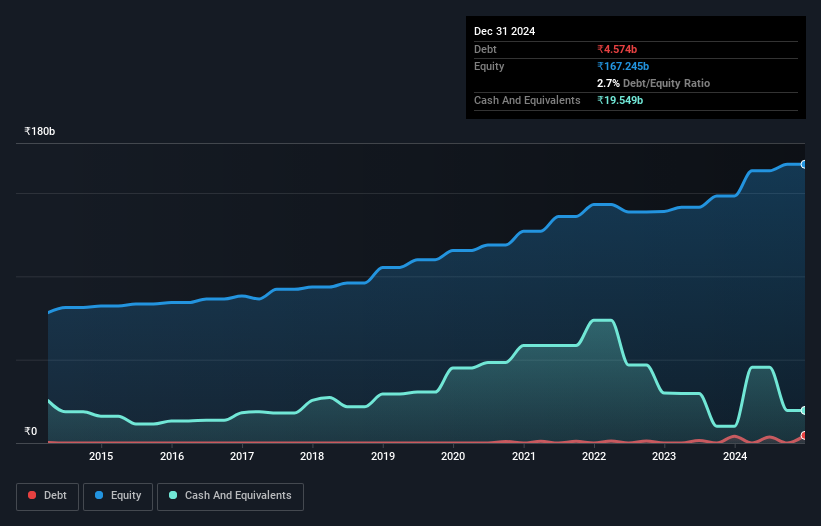Click the ₹0 y-axis label

click(31, 431)
